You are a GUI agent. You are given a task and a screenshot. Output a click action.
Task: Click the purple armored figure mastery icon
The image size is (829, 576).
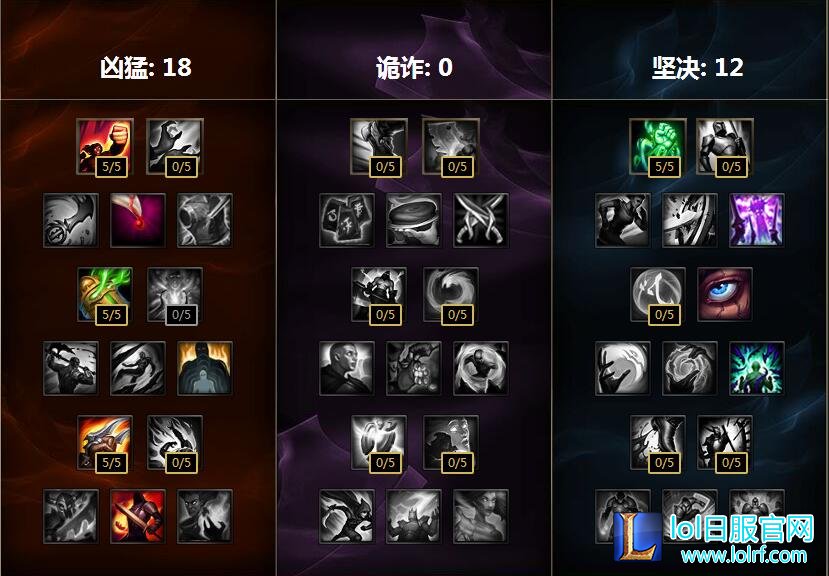(x=757, y=220)
